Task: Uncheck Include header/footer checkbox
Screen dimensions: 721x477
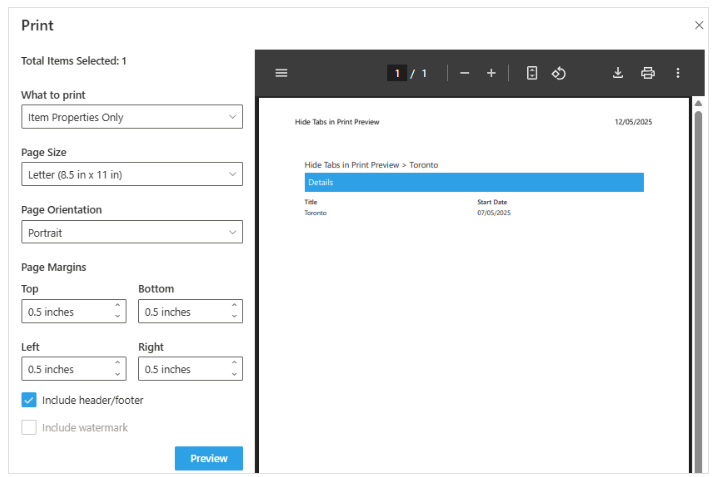Action: pos(29,400)
